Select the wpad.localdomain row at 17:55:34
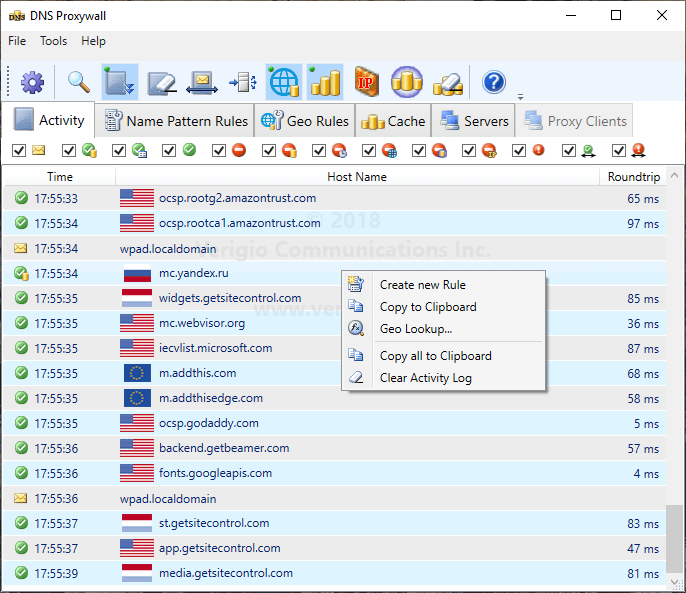This screenshot has width=686, height=593. [x=335, y=249]
